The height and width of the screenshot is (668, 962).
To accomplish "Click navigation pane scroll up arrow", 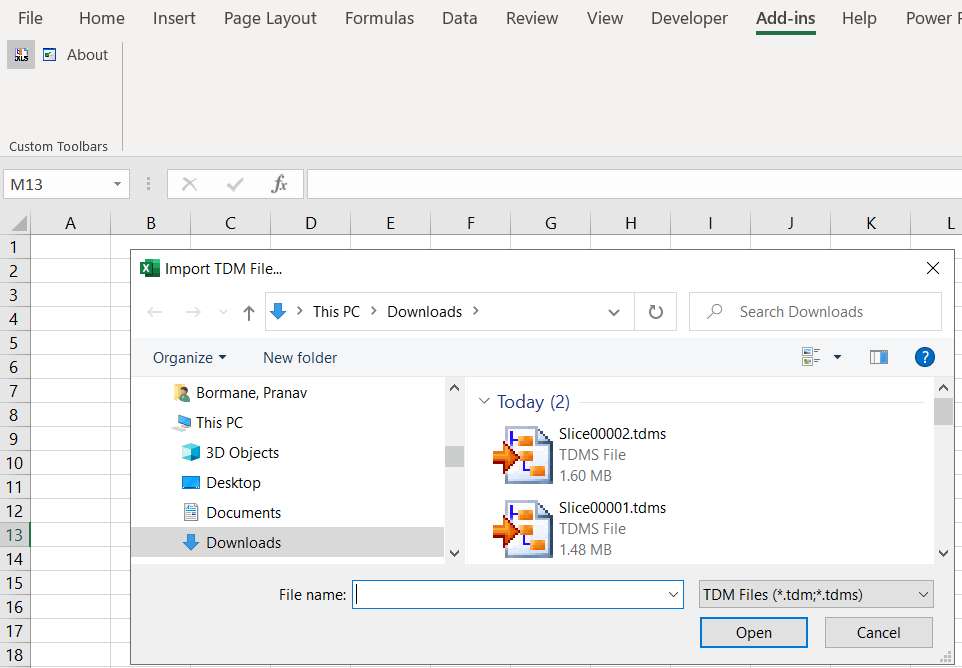I will 455,388.
